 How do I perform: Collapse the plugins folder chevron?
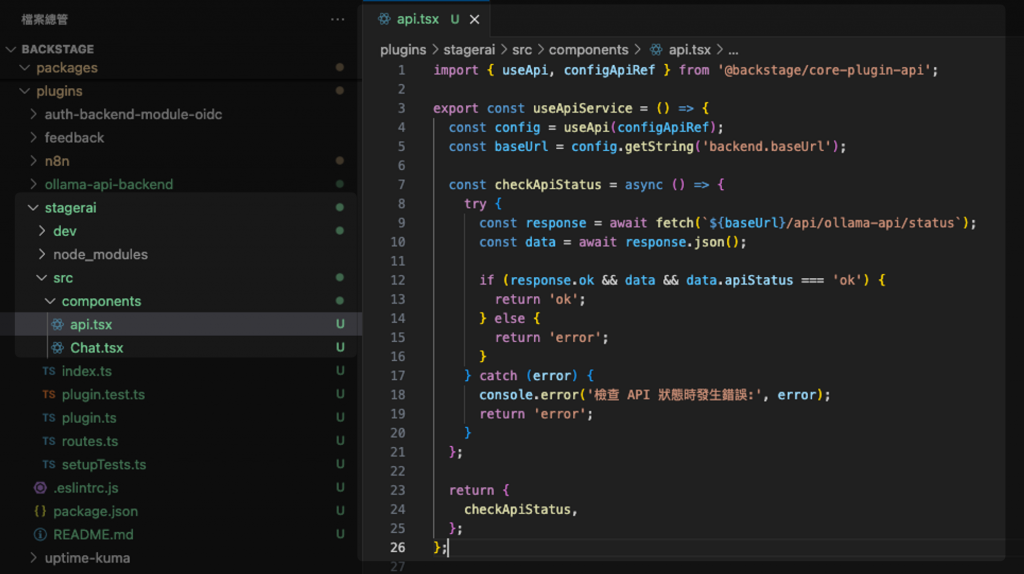point(25,91)
